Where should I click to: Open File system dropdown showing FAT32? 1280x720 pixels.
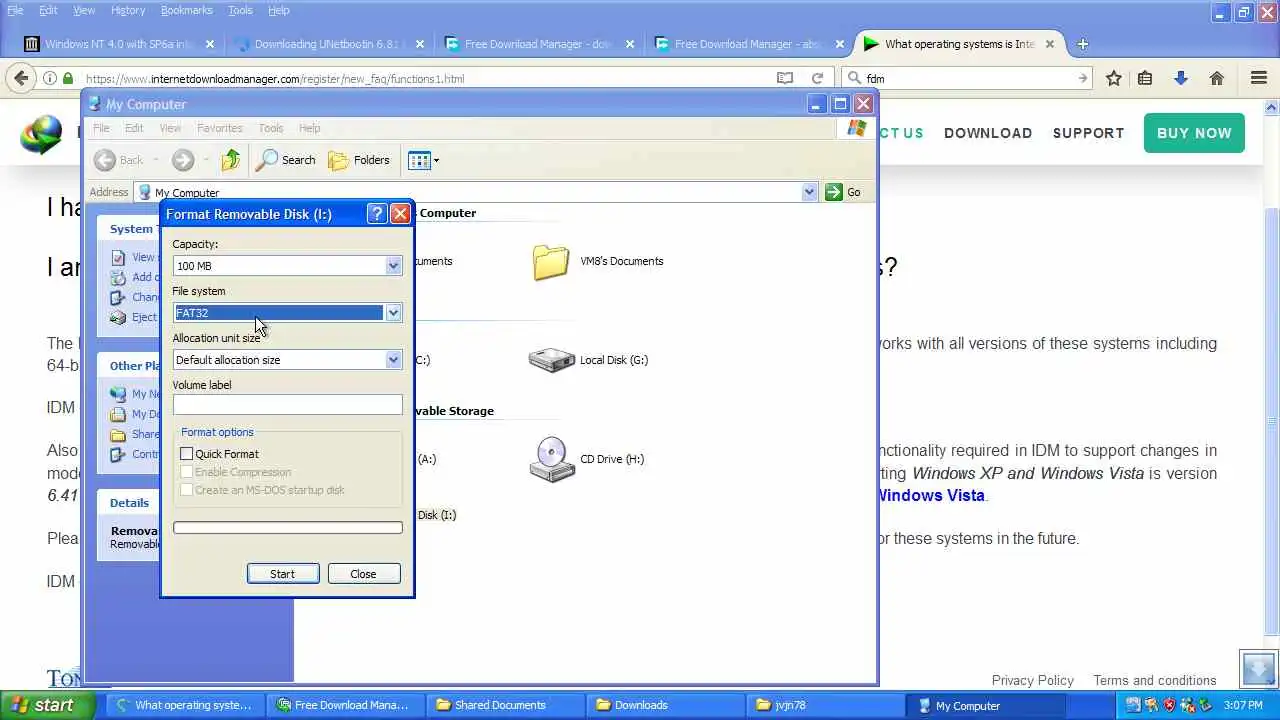pos(393,313)
